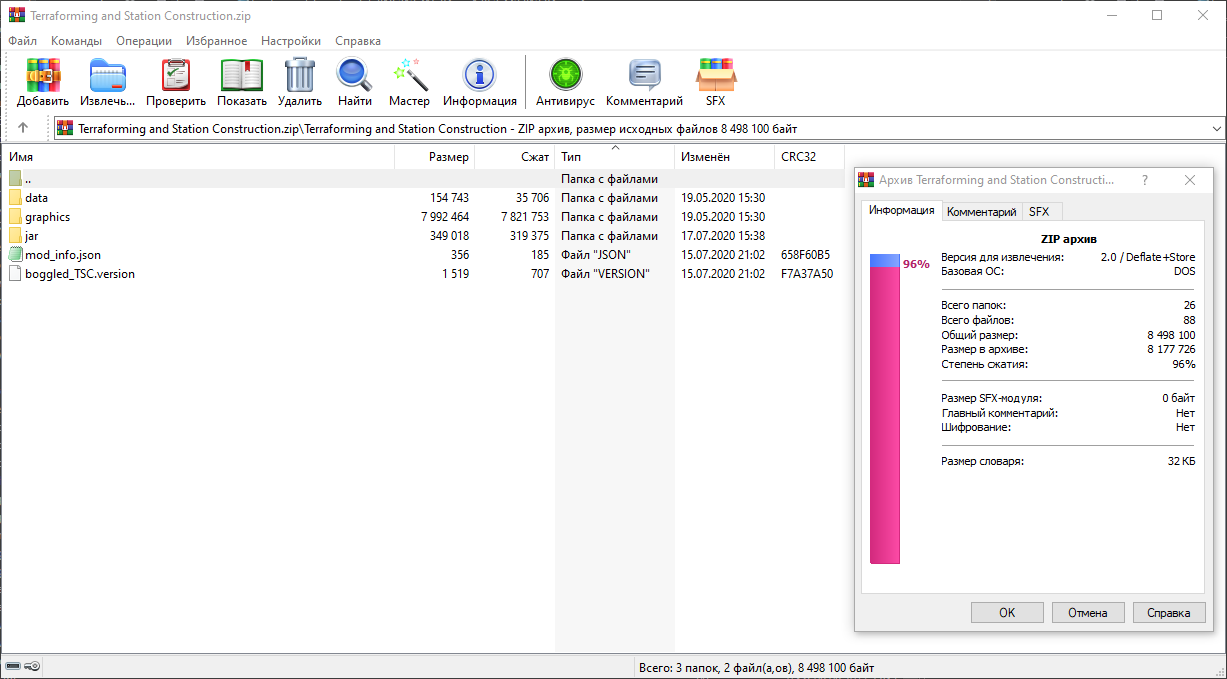The height and width of the screenshot is (679, 1227).
Task: Go up one folder level arrow
Action: [23, 128]
